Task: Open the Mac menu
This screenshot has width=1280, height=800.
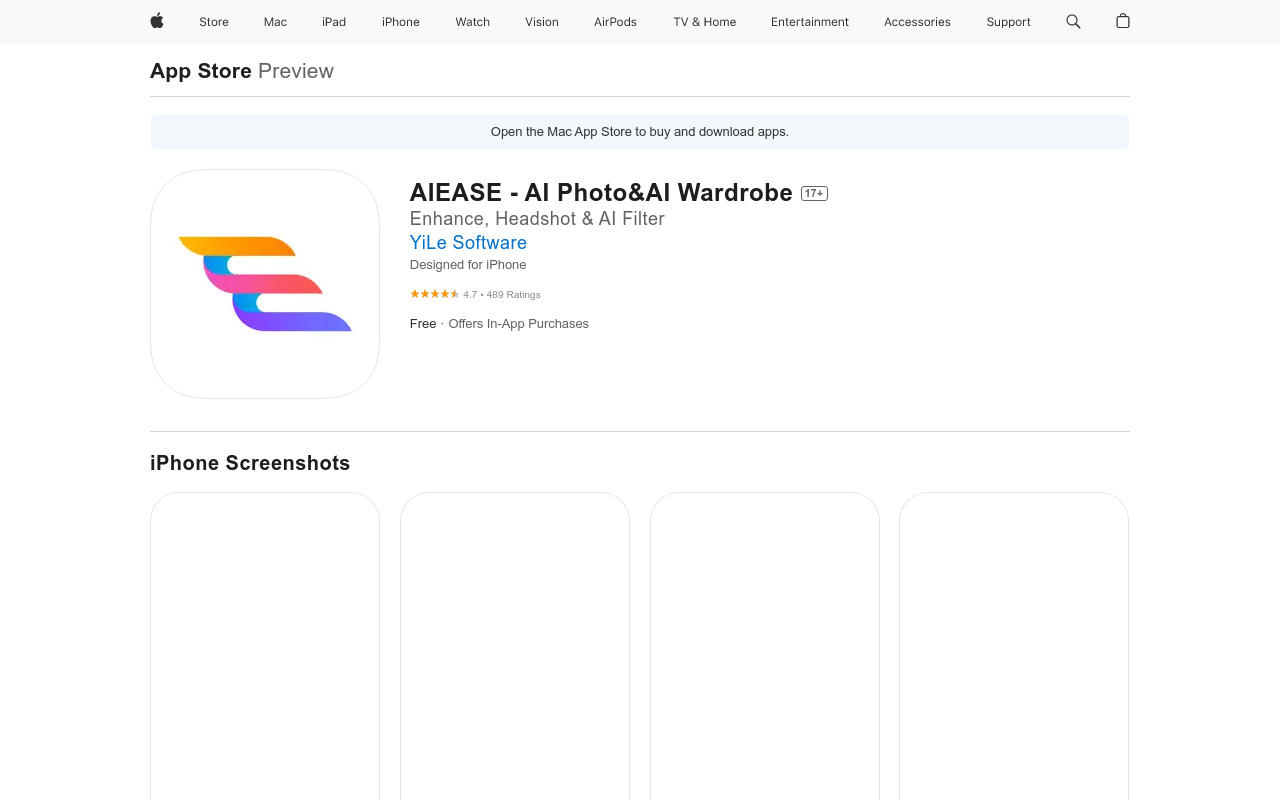Action: click(275, 22)
